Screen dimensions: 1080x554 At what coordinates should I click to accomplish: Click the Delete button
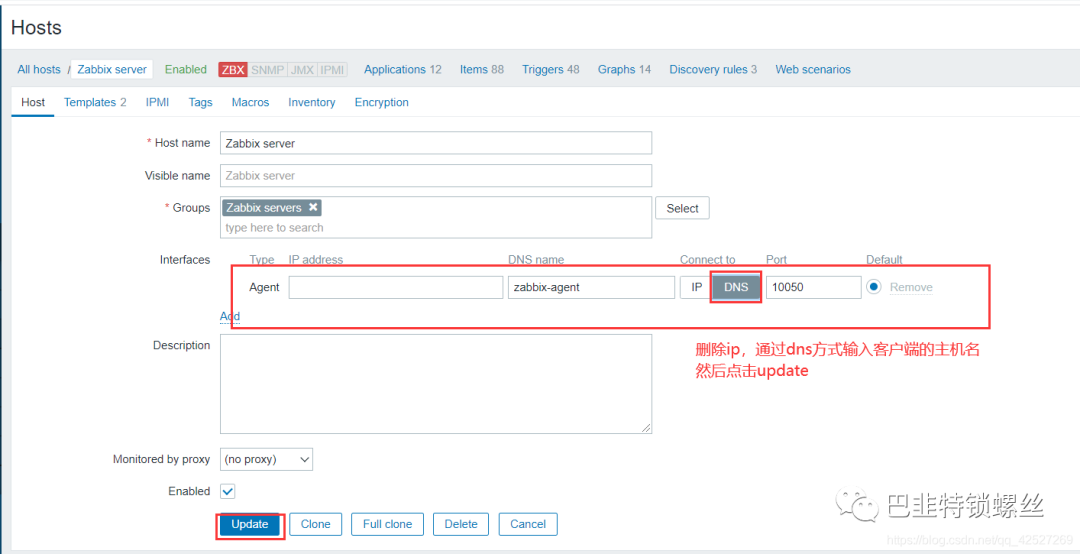click(x=461, y=524)
